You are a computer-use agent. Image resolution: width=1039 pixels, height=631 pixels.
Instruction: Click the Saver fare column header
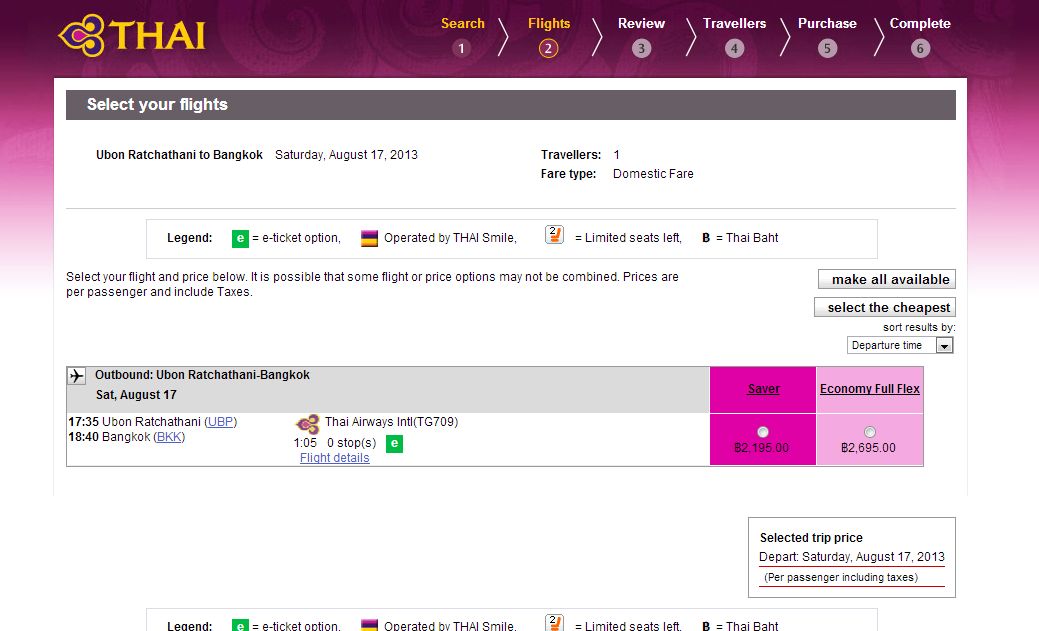(x=763, y=389)
